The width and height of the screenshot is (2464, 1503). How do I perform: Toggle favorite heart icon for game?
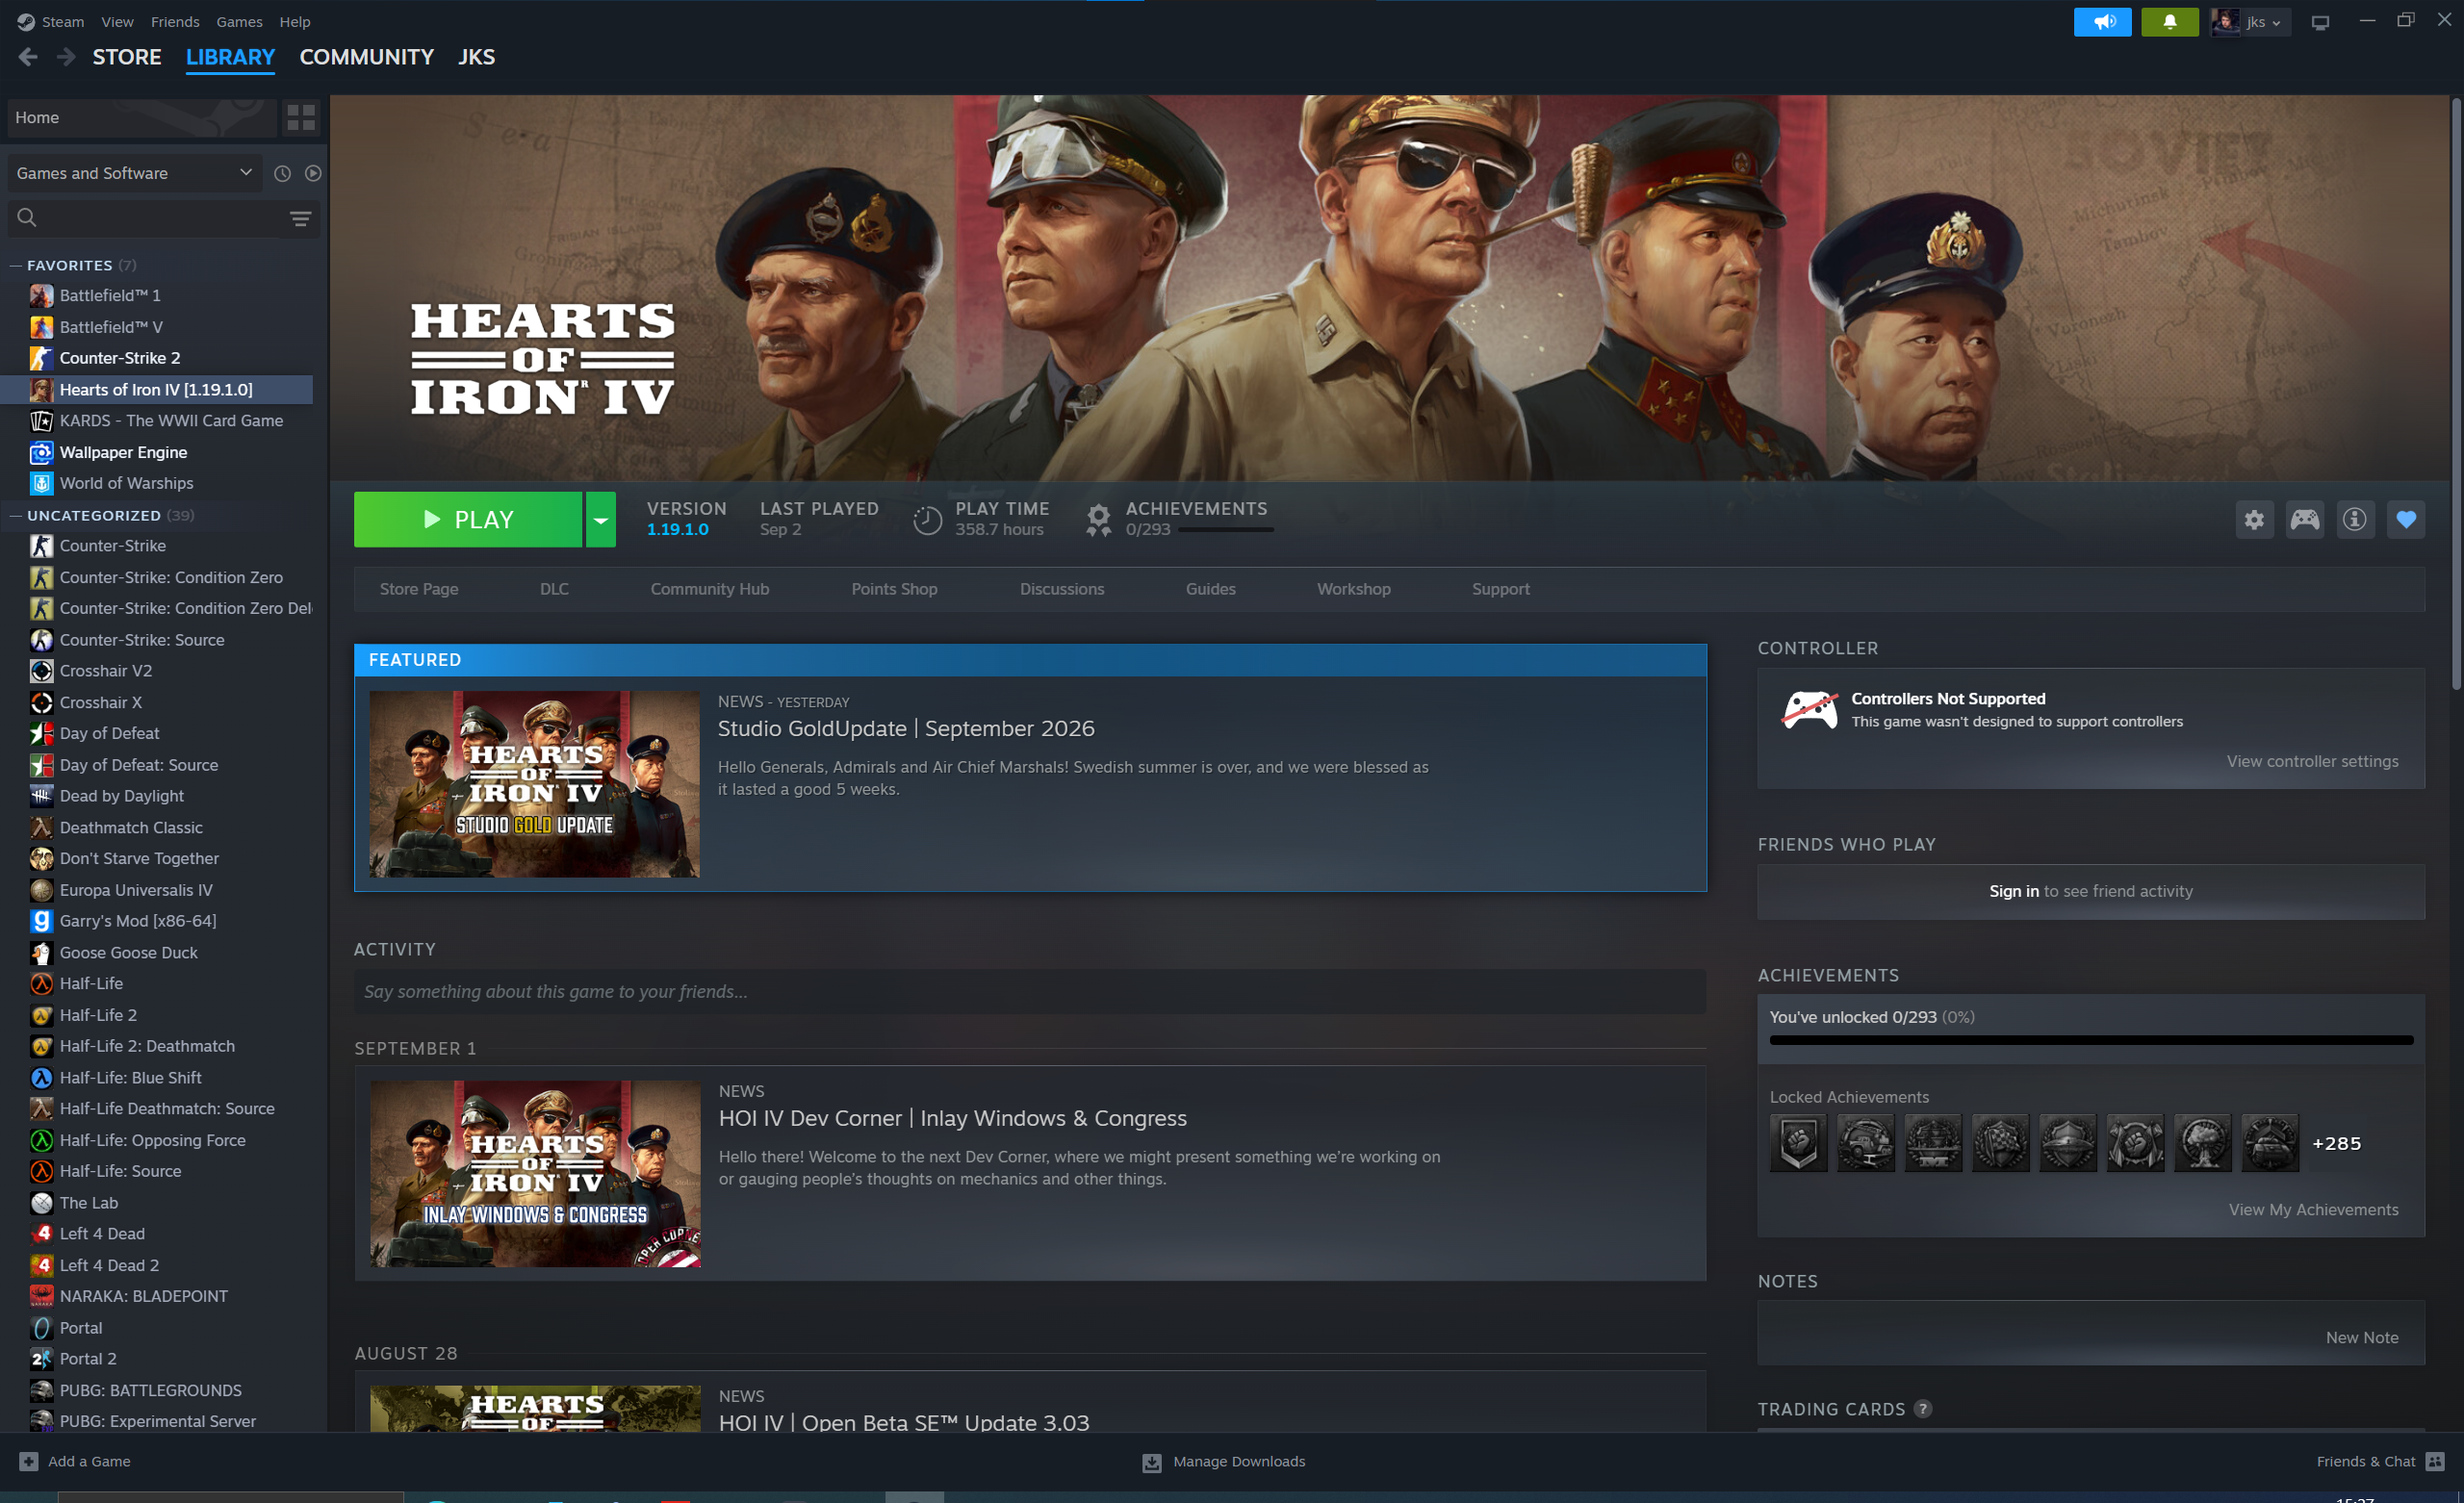pyautogui.click(x=2405, y=519)
